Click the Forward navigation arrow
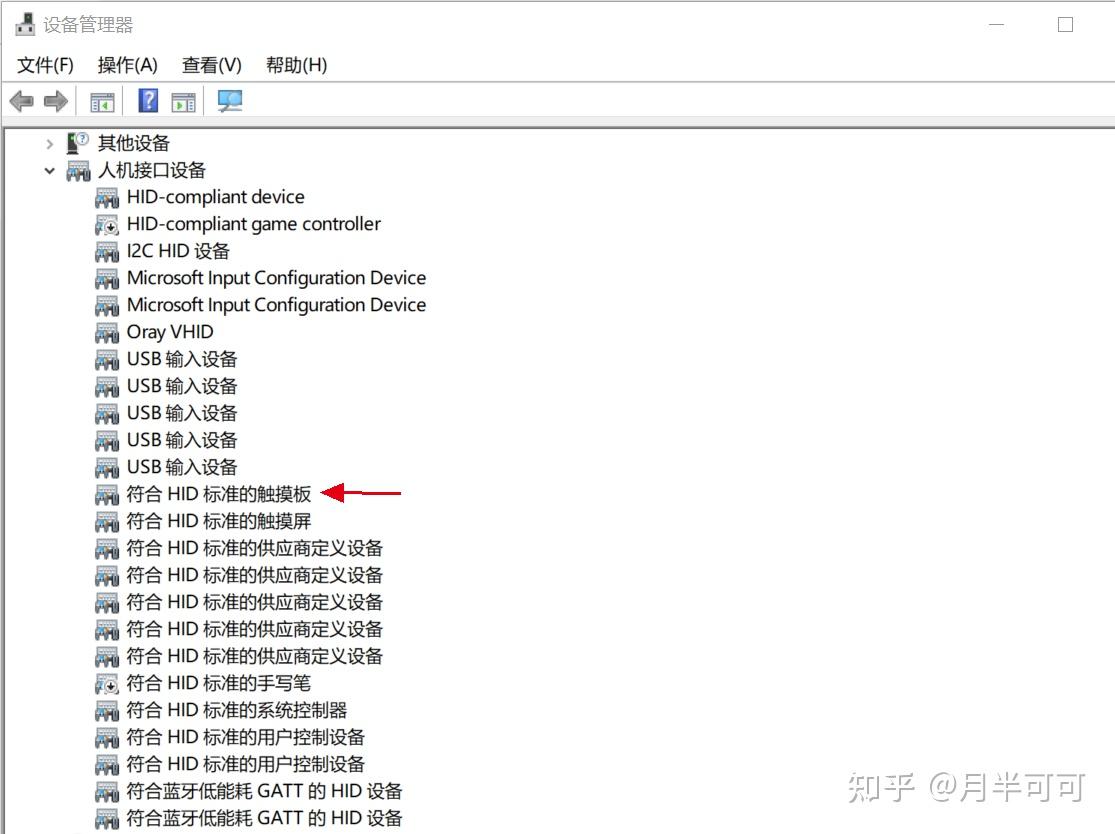Viewport: 1115px width, 834px height. point(55,100)
